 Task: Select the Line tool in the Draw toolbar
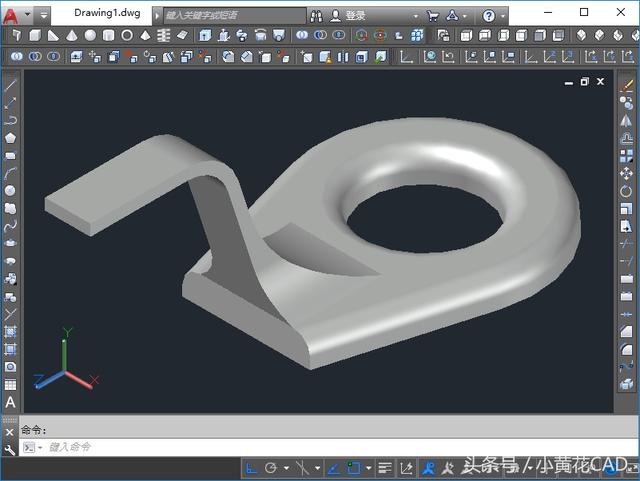(10, 86)
